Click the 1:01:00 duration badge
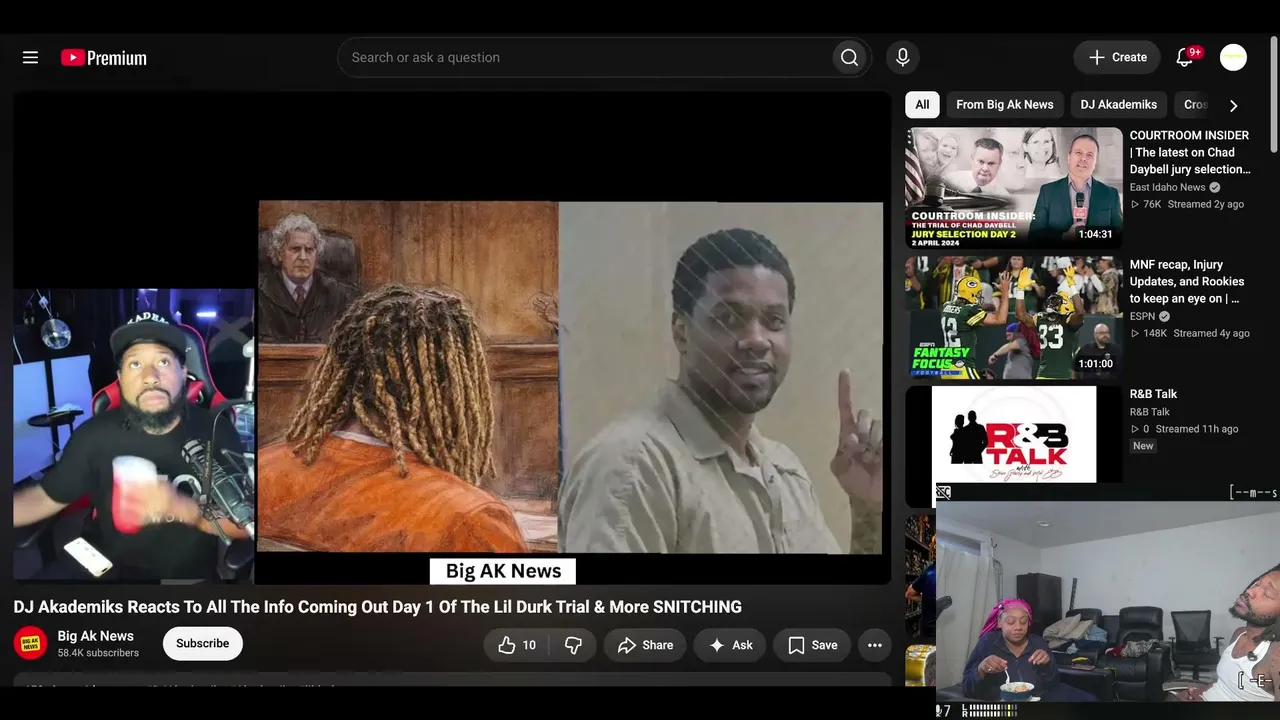Screen dimensions: 1280x720 pyautogui.click(x=1095, y=364)
